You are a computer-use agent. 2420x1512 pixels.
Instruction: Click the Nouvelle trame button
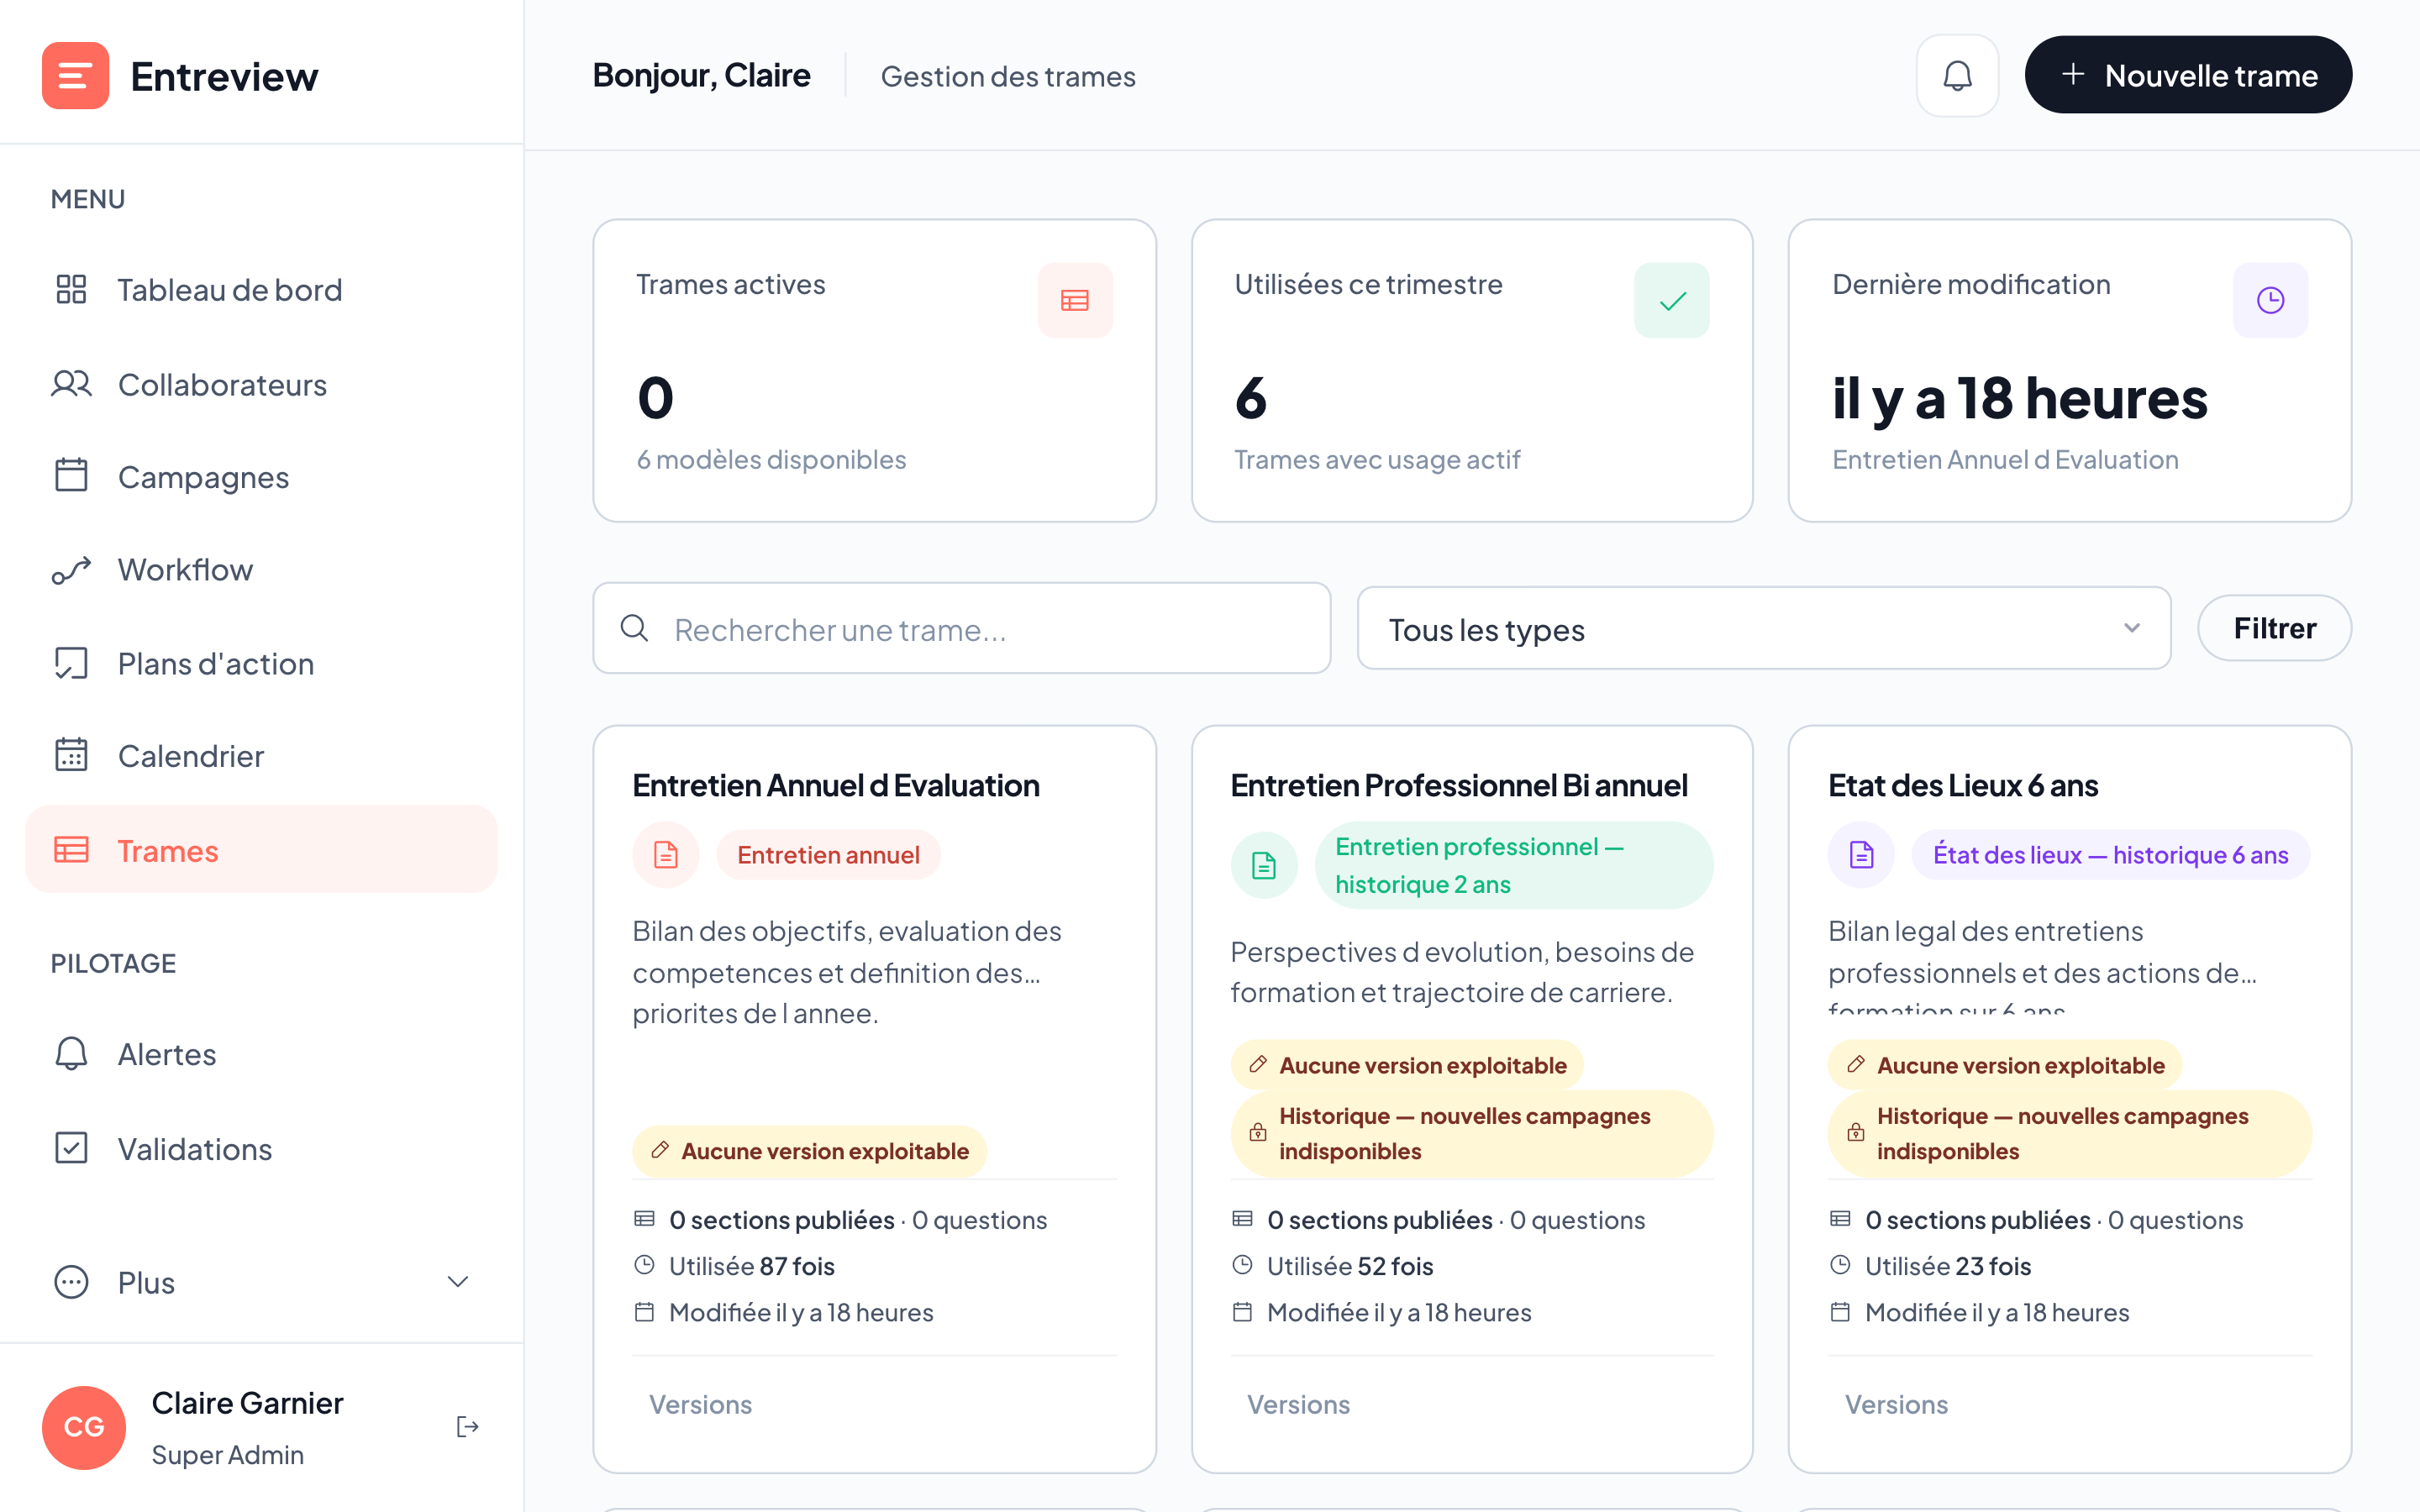2188,75
